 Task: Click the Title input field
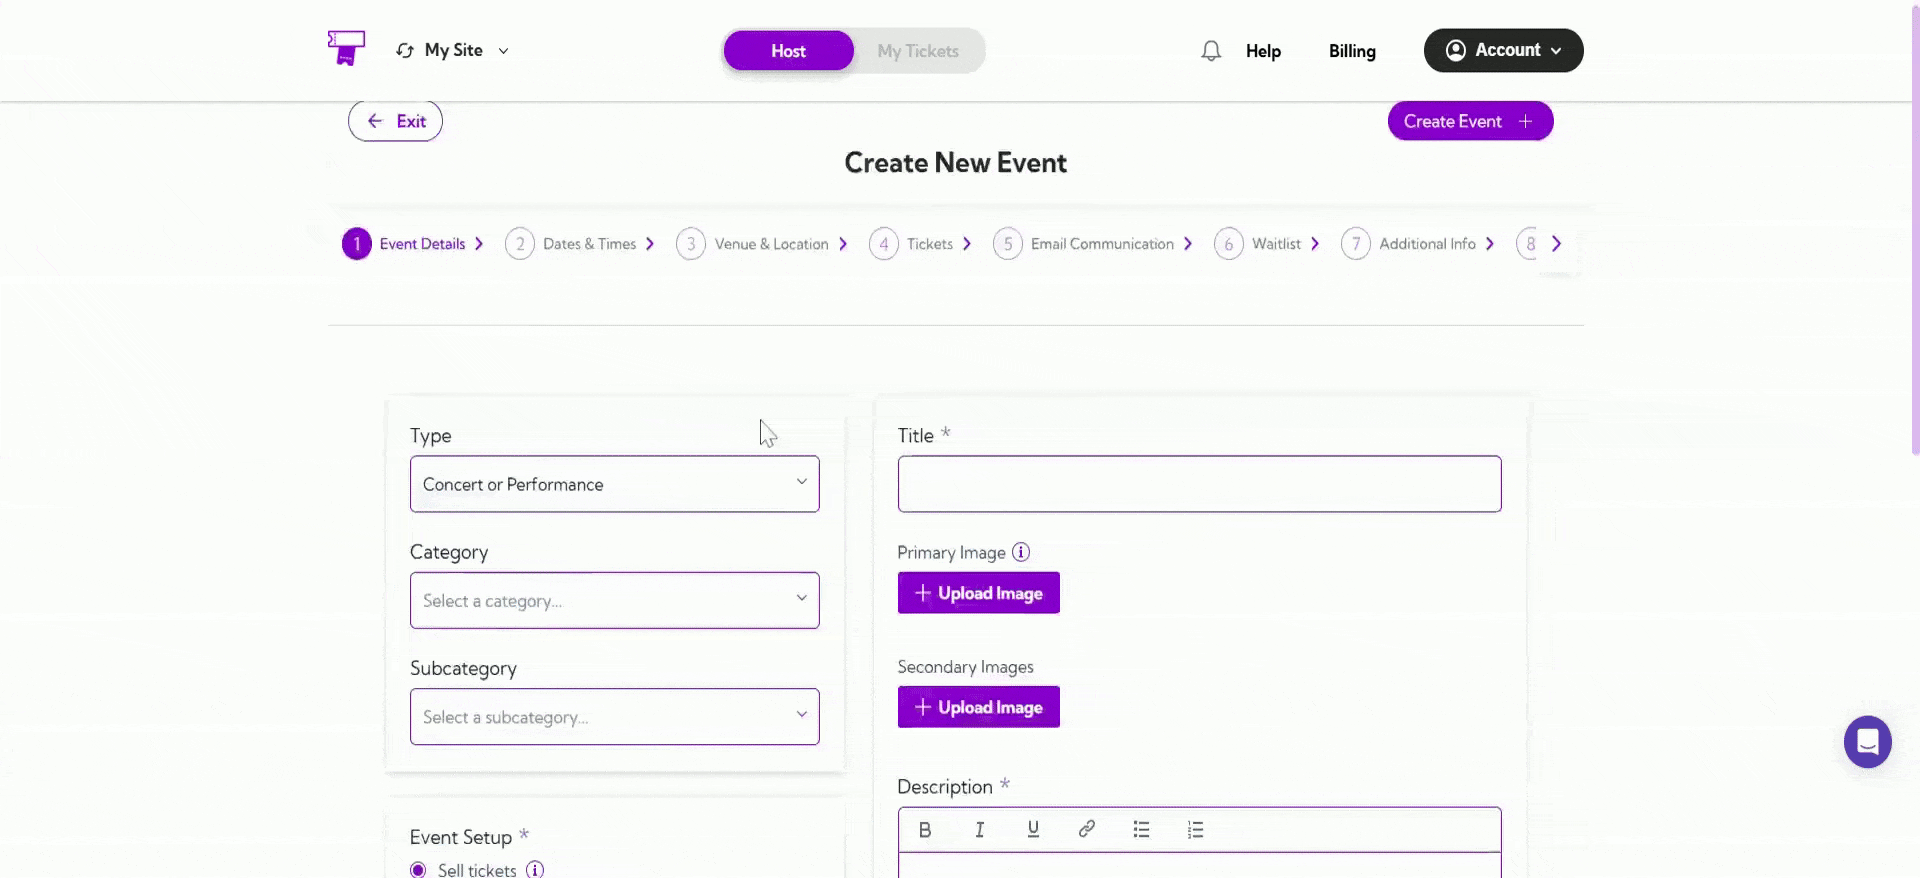pos(1199,484)
